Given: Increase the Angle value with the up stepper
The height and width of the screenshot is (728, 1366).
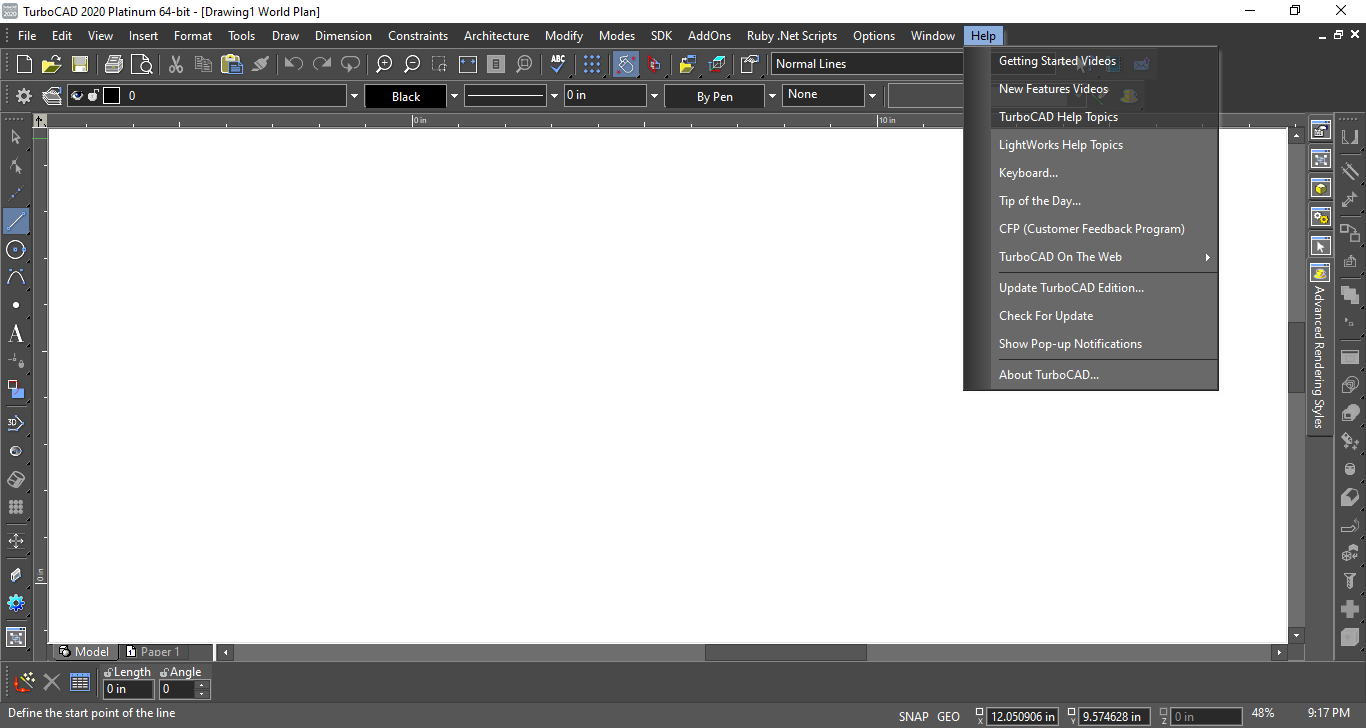Looking at the screenshot, I should pyautogui.click(x=203, y=685).
